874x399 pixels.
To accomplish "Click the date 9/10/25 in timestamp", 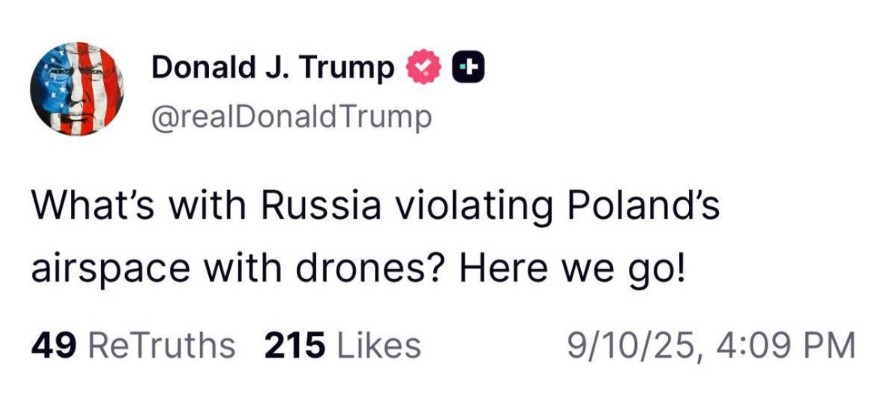I will [x=632, y=347].
